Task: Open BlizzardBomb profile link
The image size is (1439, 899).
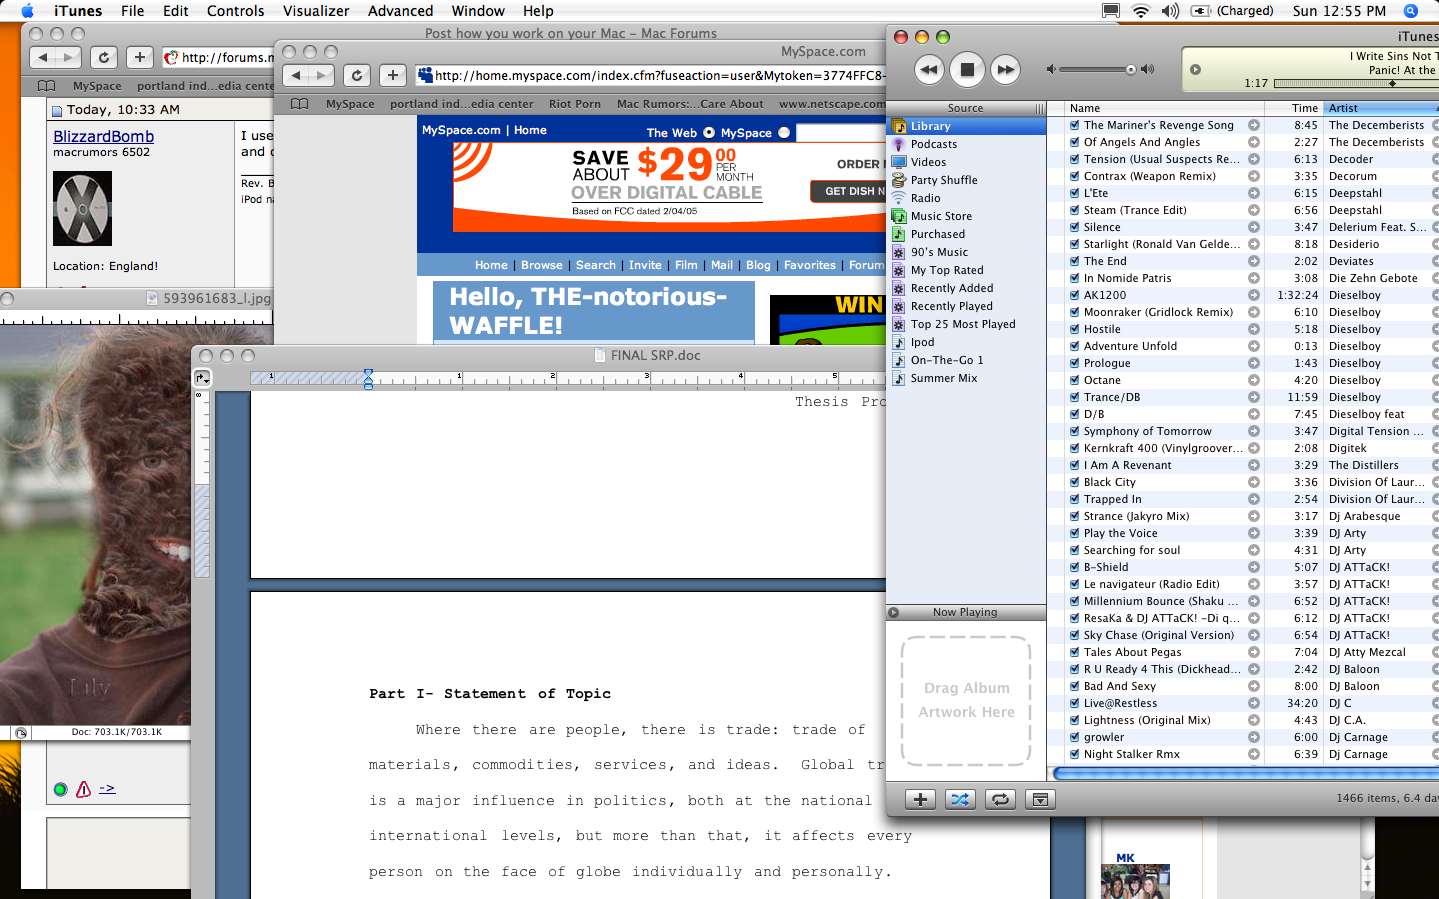Action: coord(103,136)
